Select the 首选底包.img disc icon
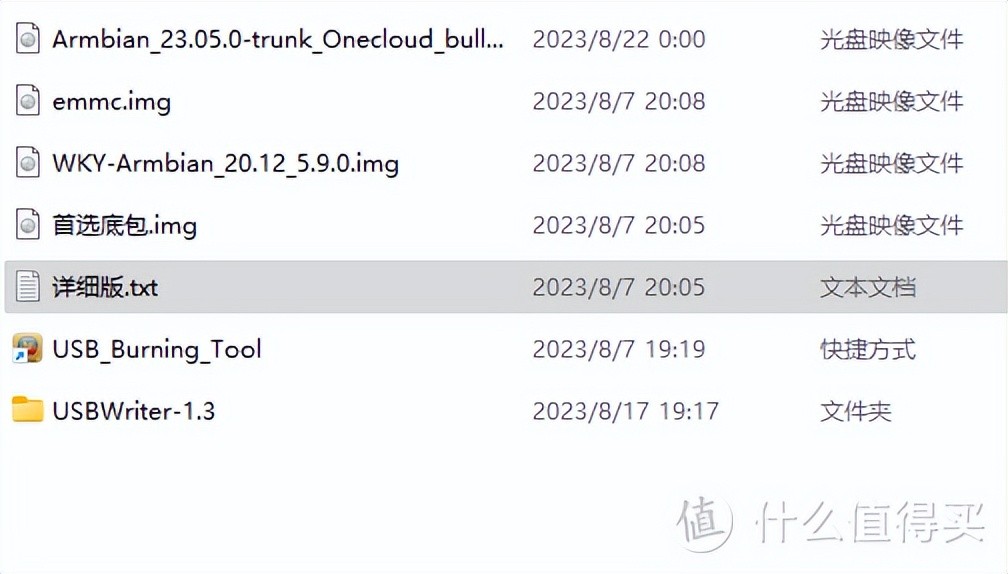1008x574 pixels. click(x=28, y=225)
